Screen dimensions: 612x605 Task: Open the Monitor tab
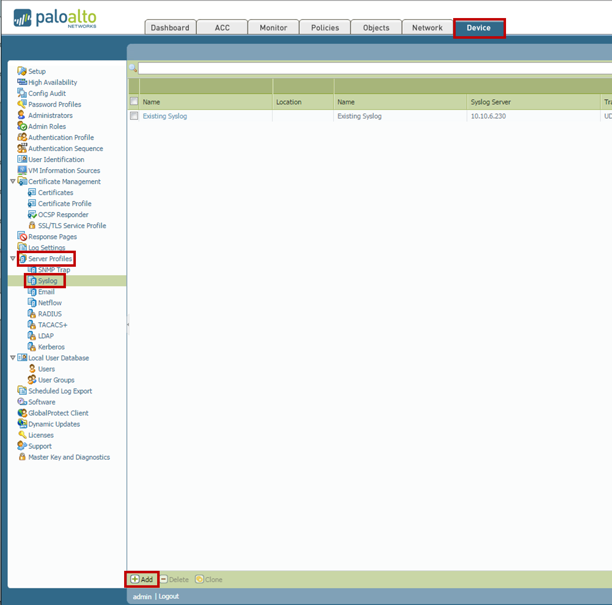pyautogui.click(x=272, y=28)
